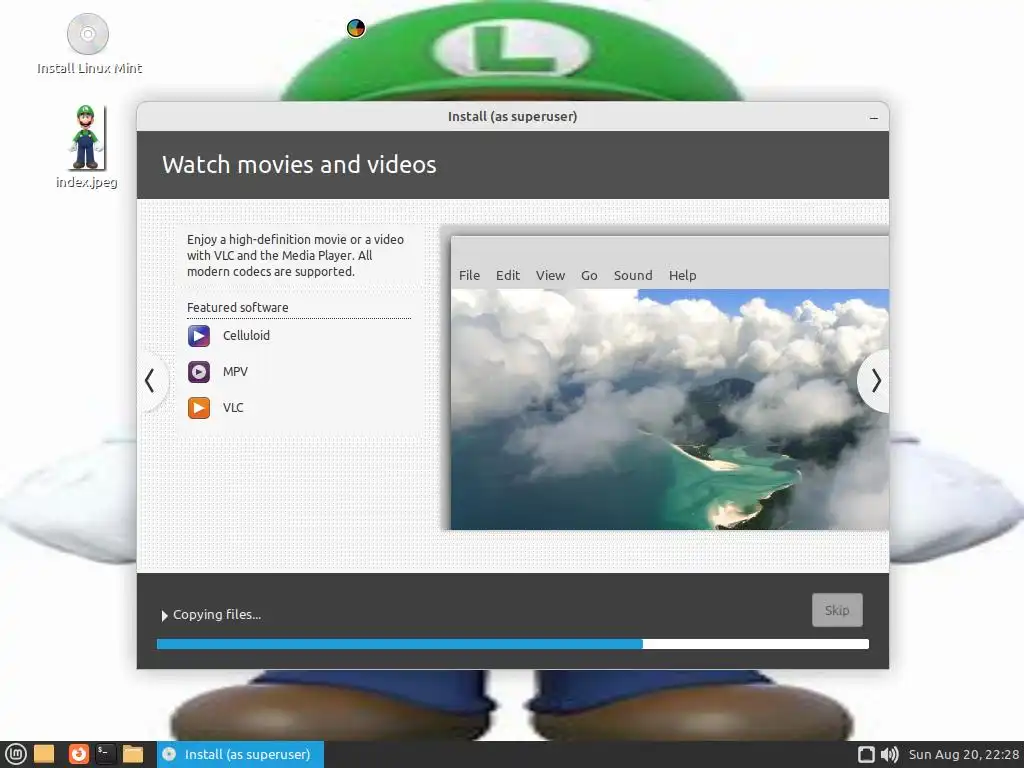Click the Featured software heading
The image size is (1024, 768).
(238, 307)
